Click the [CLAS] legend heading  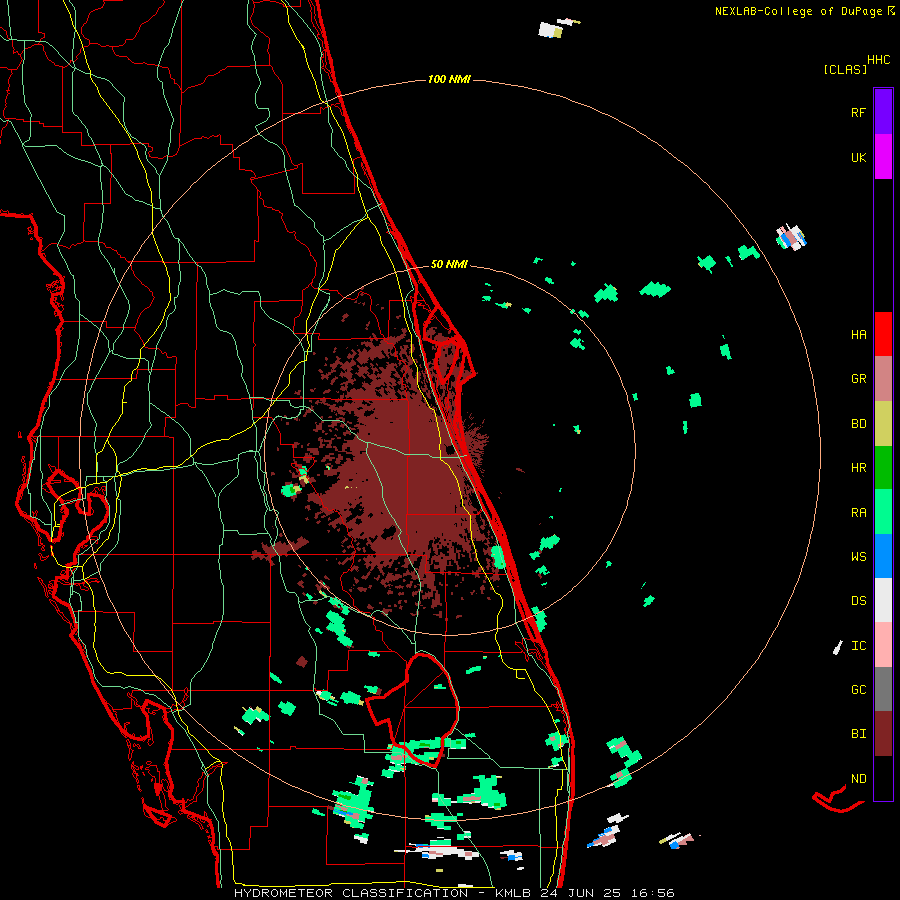[845, 69]
